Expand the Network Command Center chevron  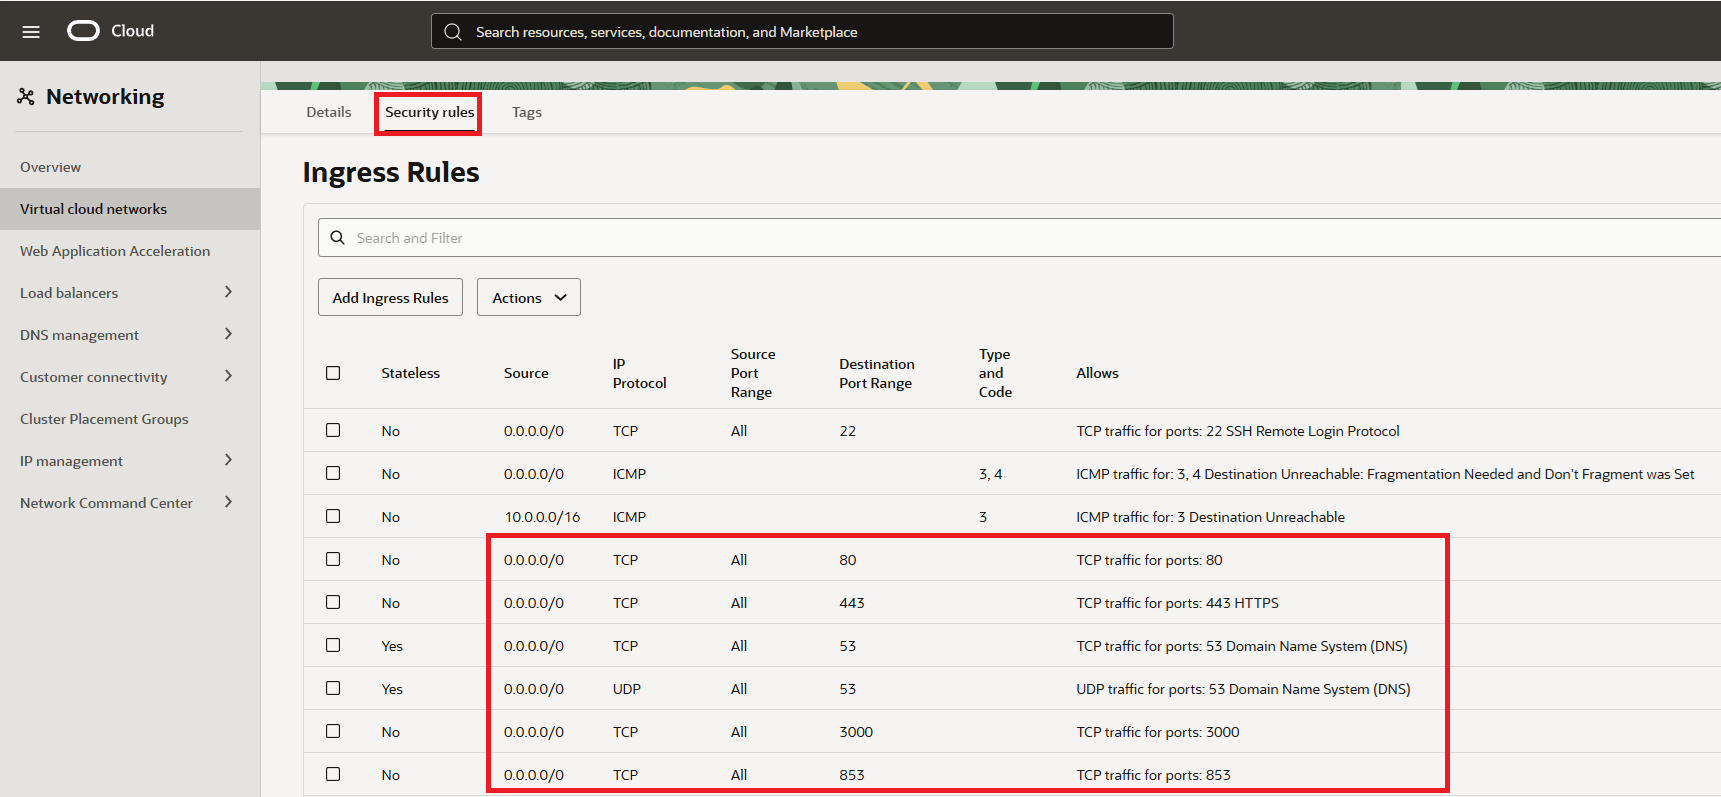228,502
